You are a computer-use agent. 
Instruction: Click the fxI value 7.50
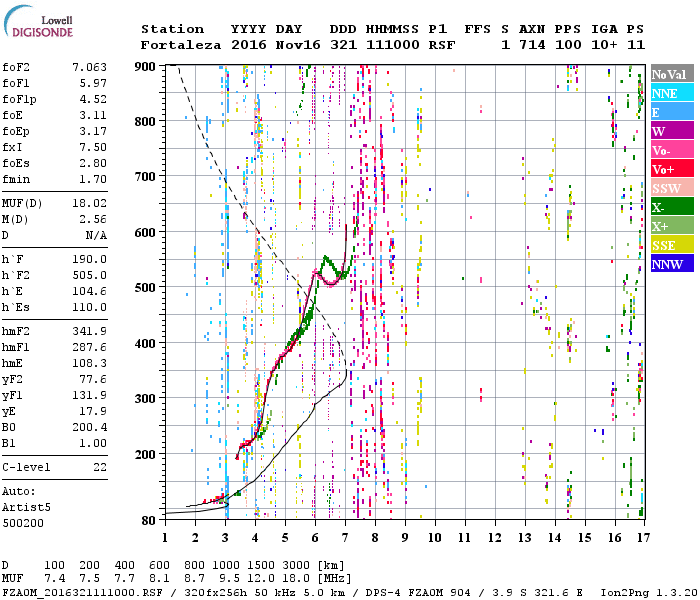point(93,147)
